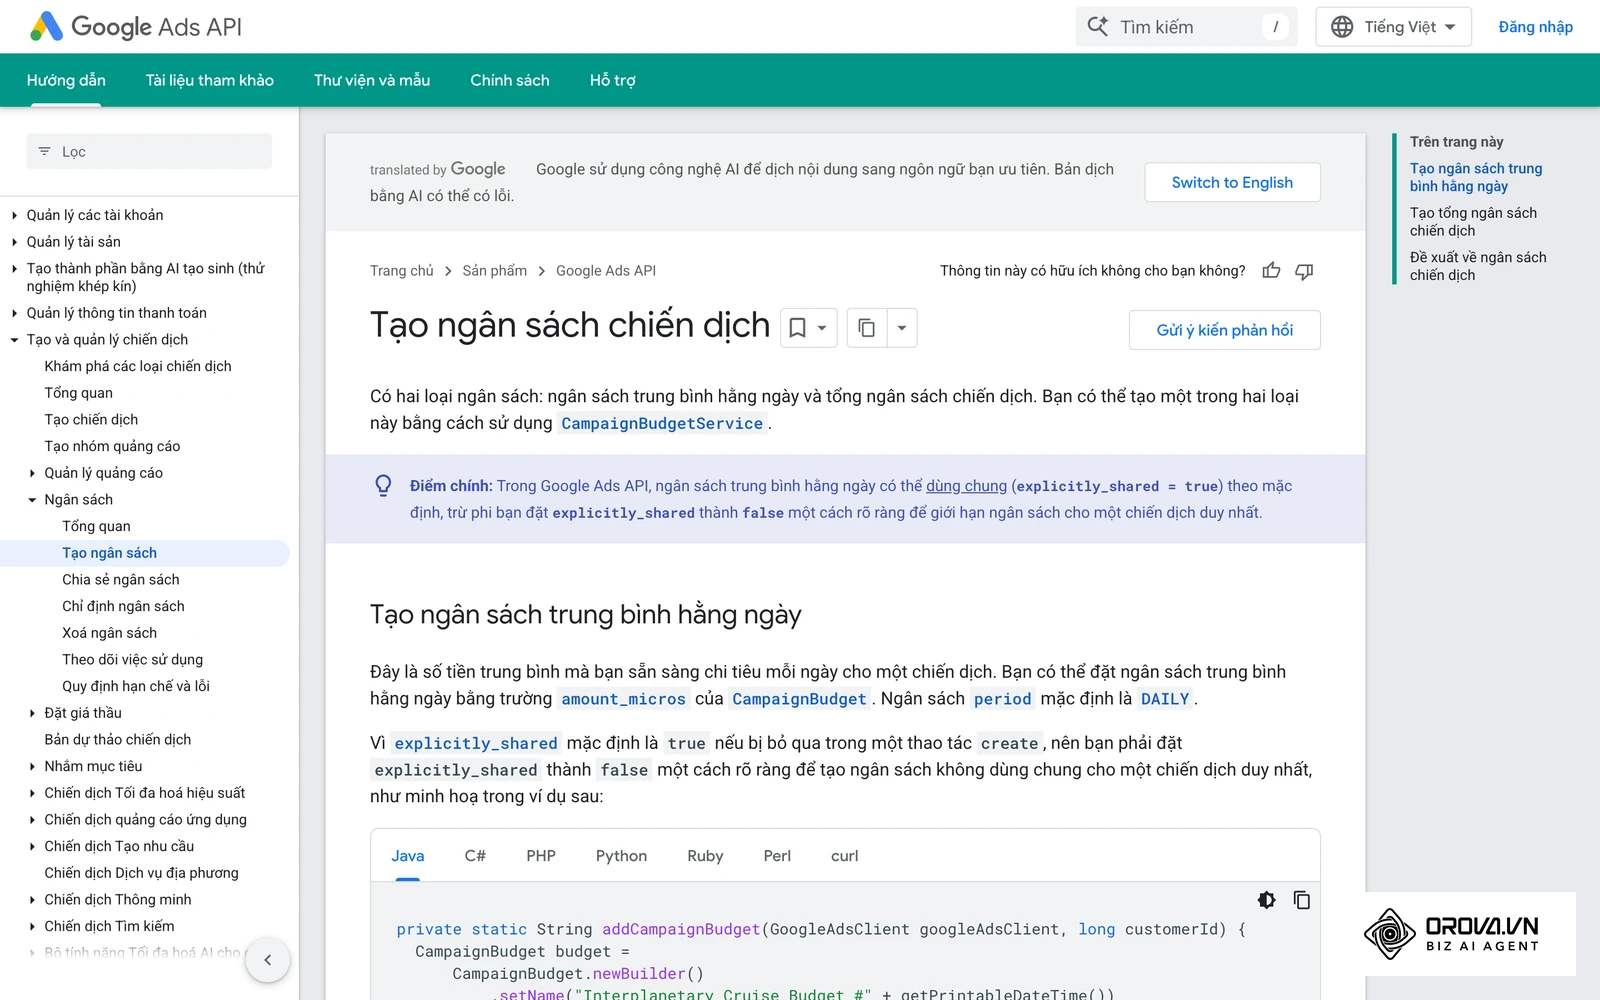
Task: Open the Tiếng Việt language dropdown
Action: click(x=1393, y=27)
